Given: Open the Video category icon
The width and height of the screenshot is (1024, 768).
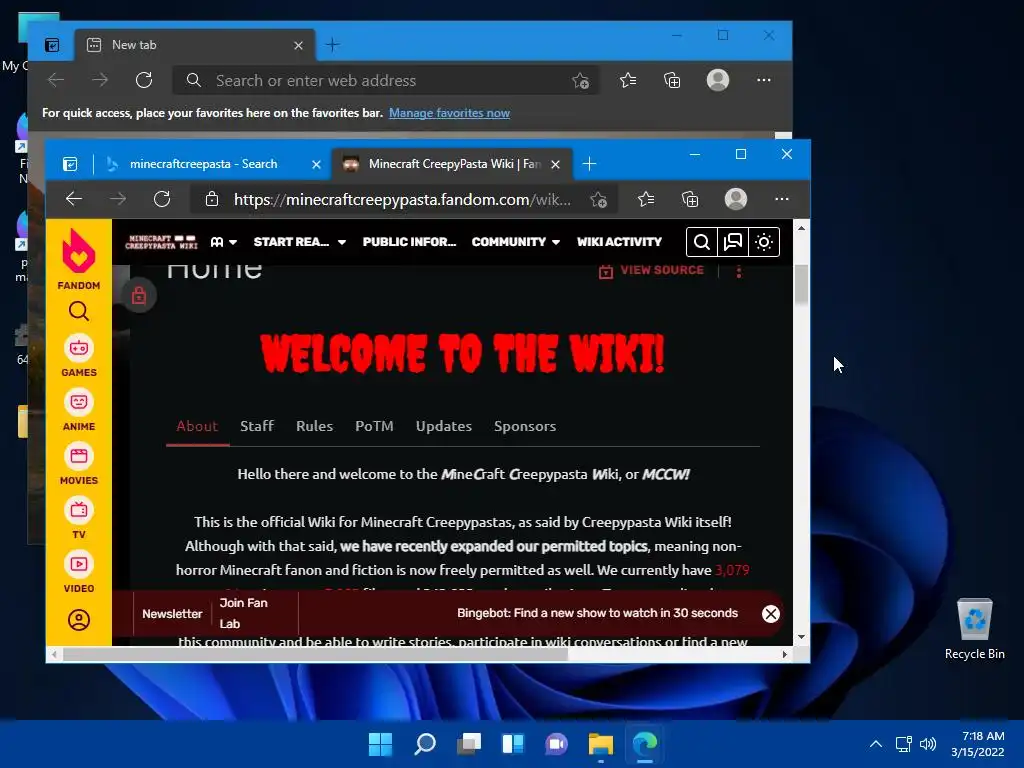Looking at the screenshot, I should click(79, 564).
